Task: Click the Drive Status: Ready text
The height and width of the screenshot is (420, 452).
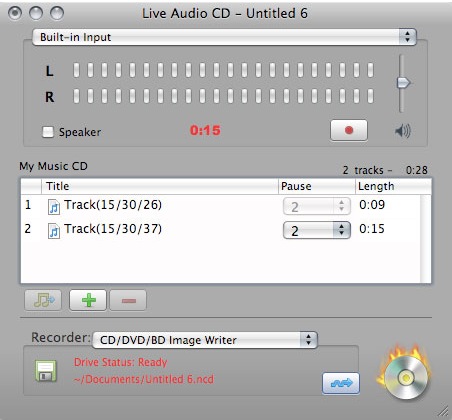Action: point(120,362)
